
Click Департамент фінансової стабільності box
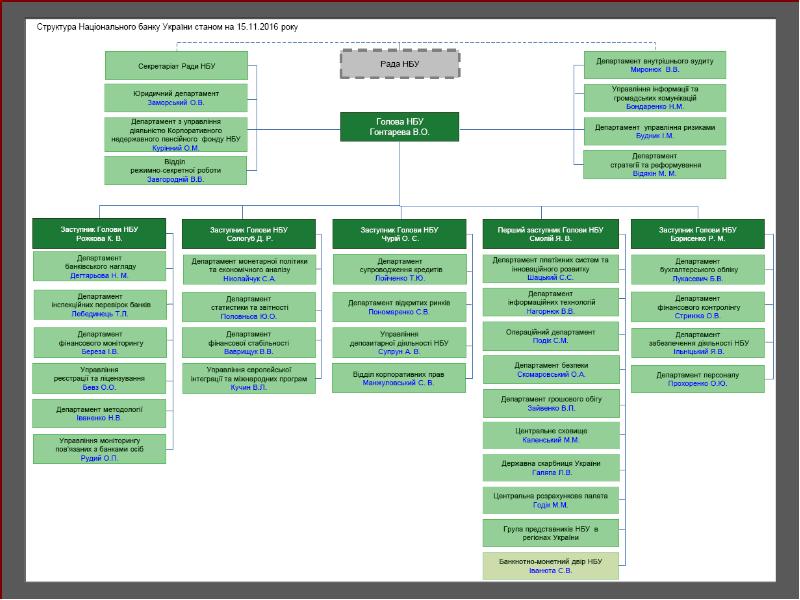pyautogui.click(x=249, y=342)
